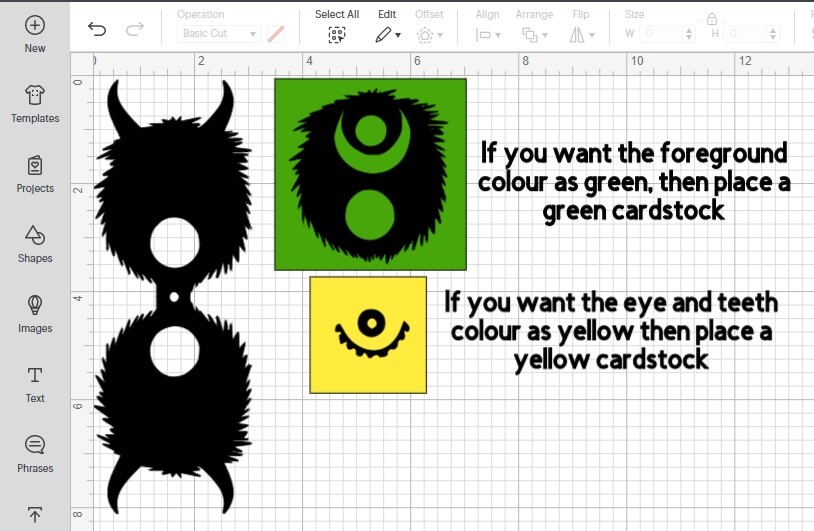The height and width of the screenshot is (531, 814).
Task: Select the yellow cardstock instruction text
Action: (x=611, y=331)
